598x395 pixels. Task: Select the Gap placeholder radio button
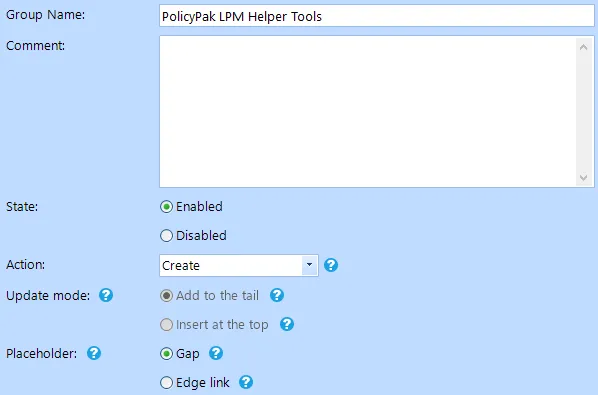(x=166, y=353)
